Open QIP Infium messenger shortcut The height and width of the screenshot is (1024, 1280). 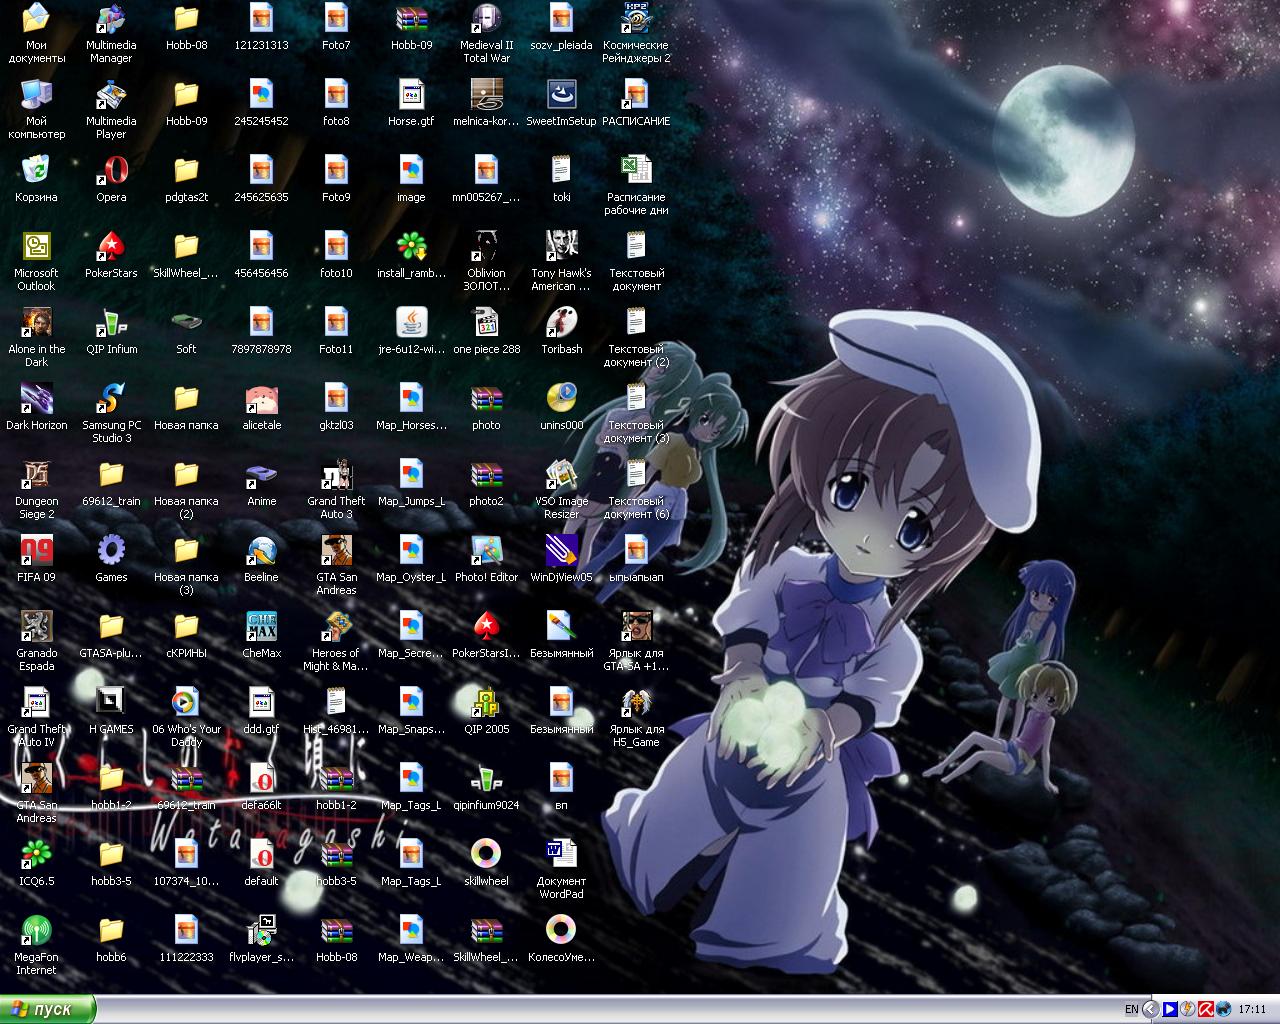[x=111, y=322]
